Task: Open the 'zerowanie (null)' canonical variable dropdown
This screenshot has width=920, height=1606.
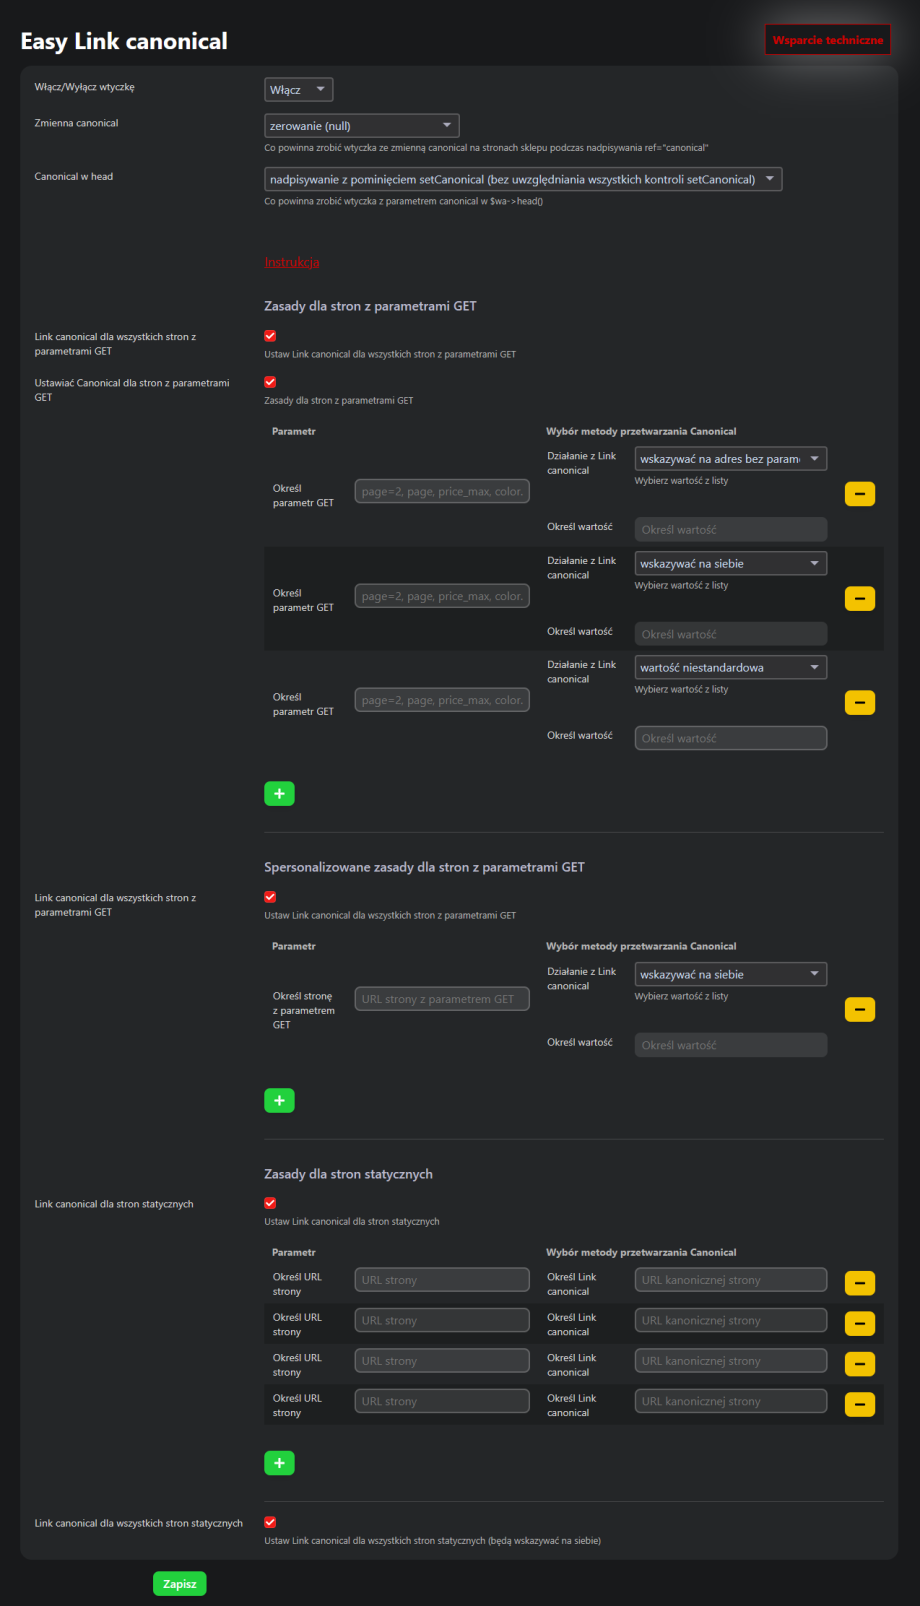Action: (x=361, y=126)
